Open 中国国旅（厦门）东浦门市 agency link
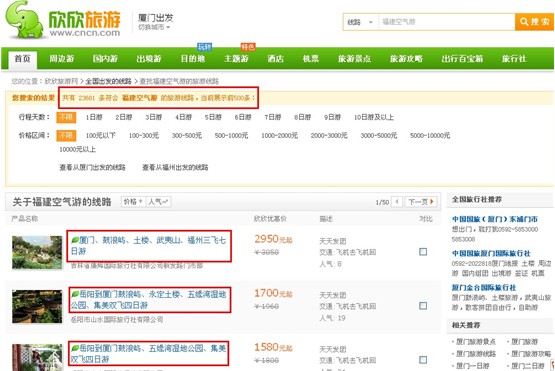This screenshot has width=555, height=371. point(494,219)
